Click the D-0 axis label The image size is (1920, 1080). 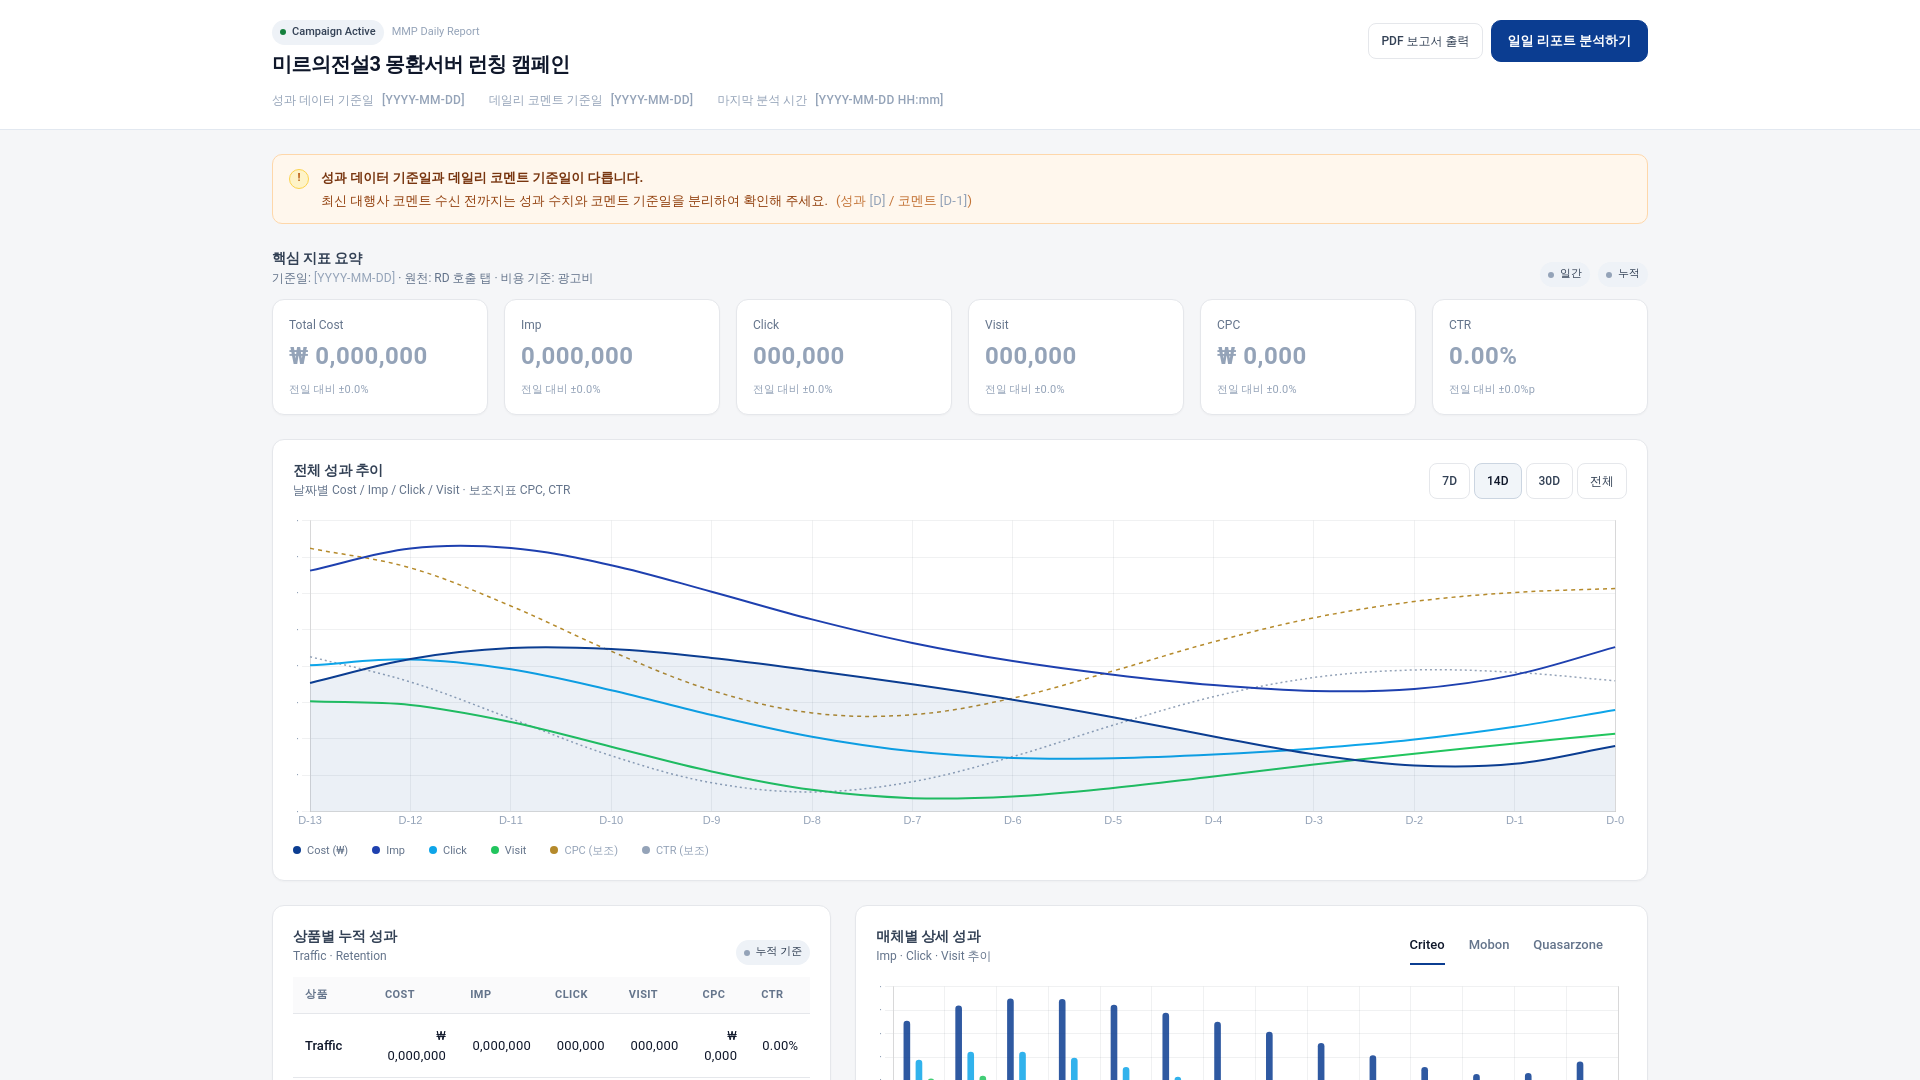1615,820
